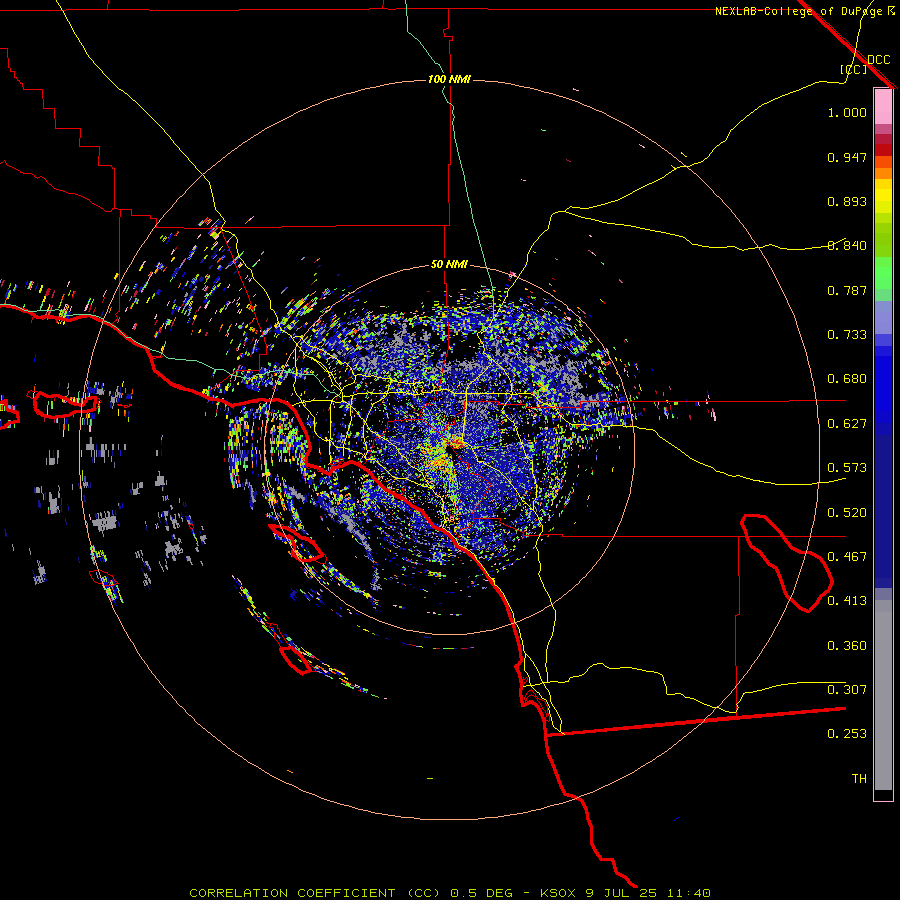The width and height of the screenshot is (900, 900).
Task: Click the DCC label above the color scale
Action: 879,60
